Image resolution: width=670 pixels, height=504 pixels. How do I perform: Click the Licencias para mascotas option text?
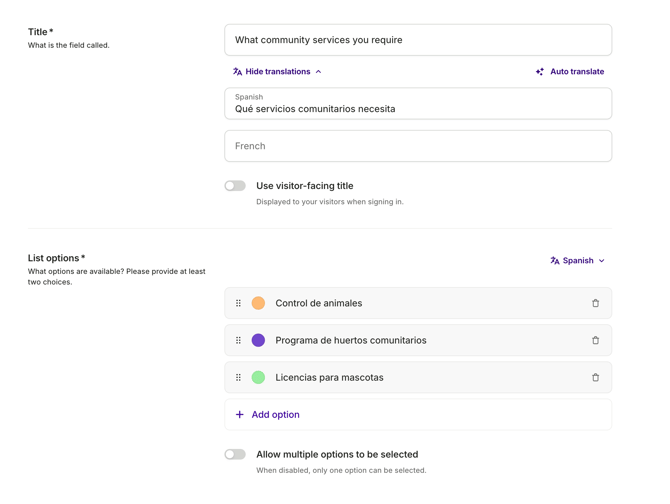pos(329,378)
